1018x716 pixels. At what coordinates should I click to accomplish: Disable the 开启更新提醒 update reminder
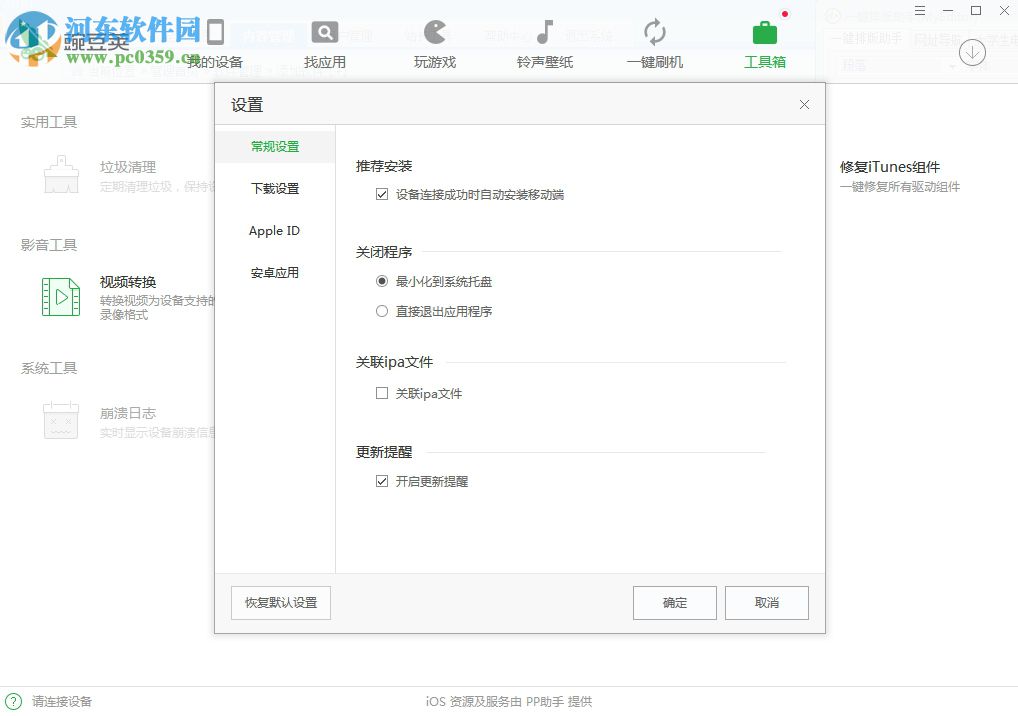click(x=382, y=481)
